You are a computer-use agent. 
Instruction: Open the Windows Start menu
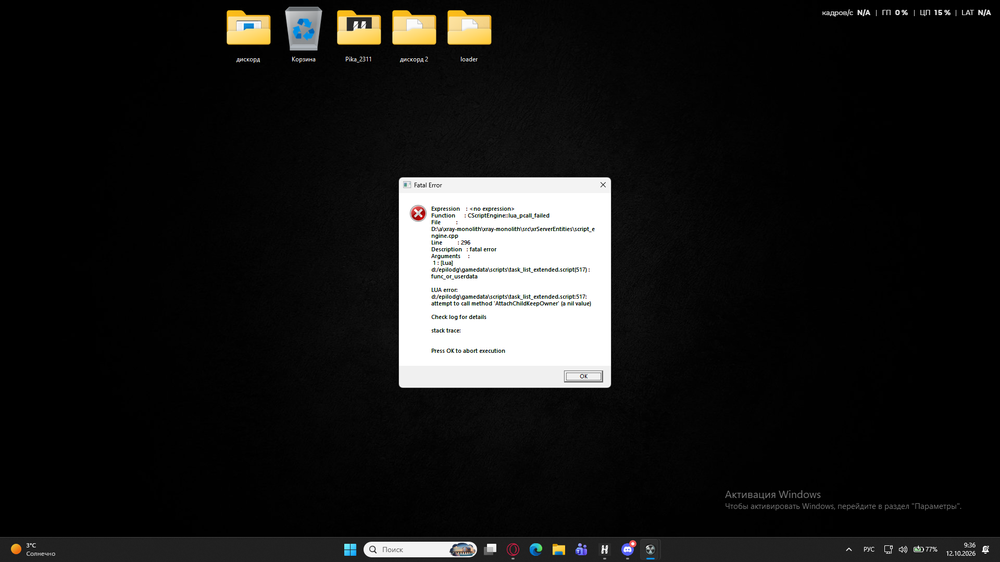coord(350,549)
